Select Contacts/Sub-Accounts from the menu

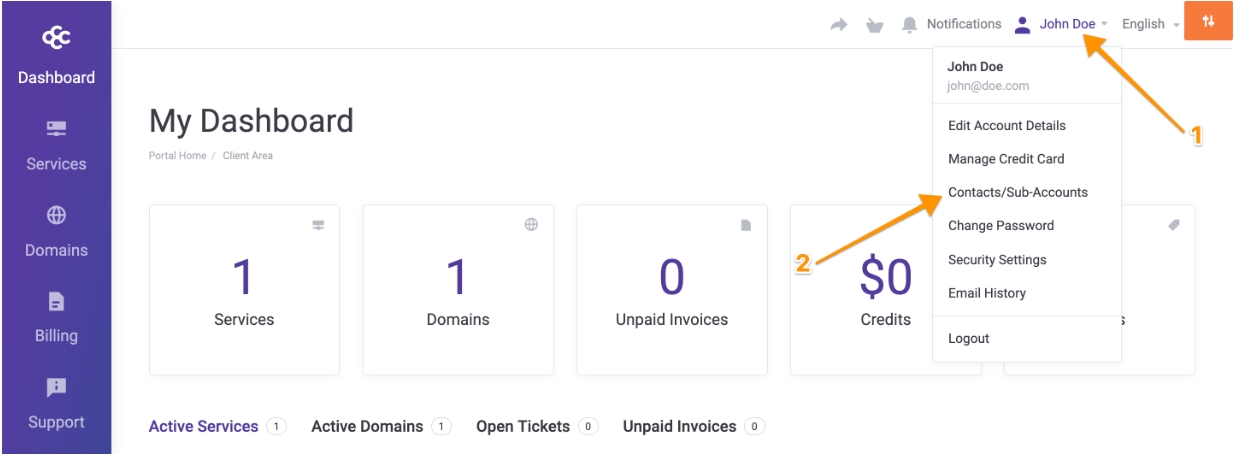point(1017,192)
